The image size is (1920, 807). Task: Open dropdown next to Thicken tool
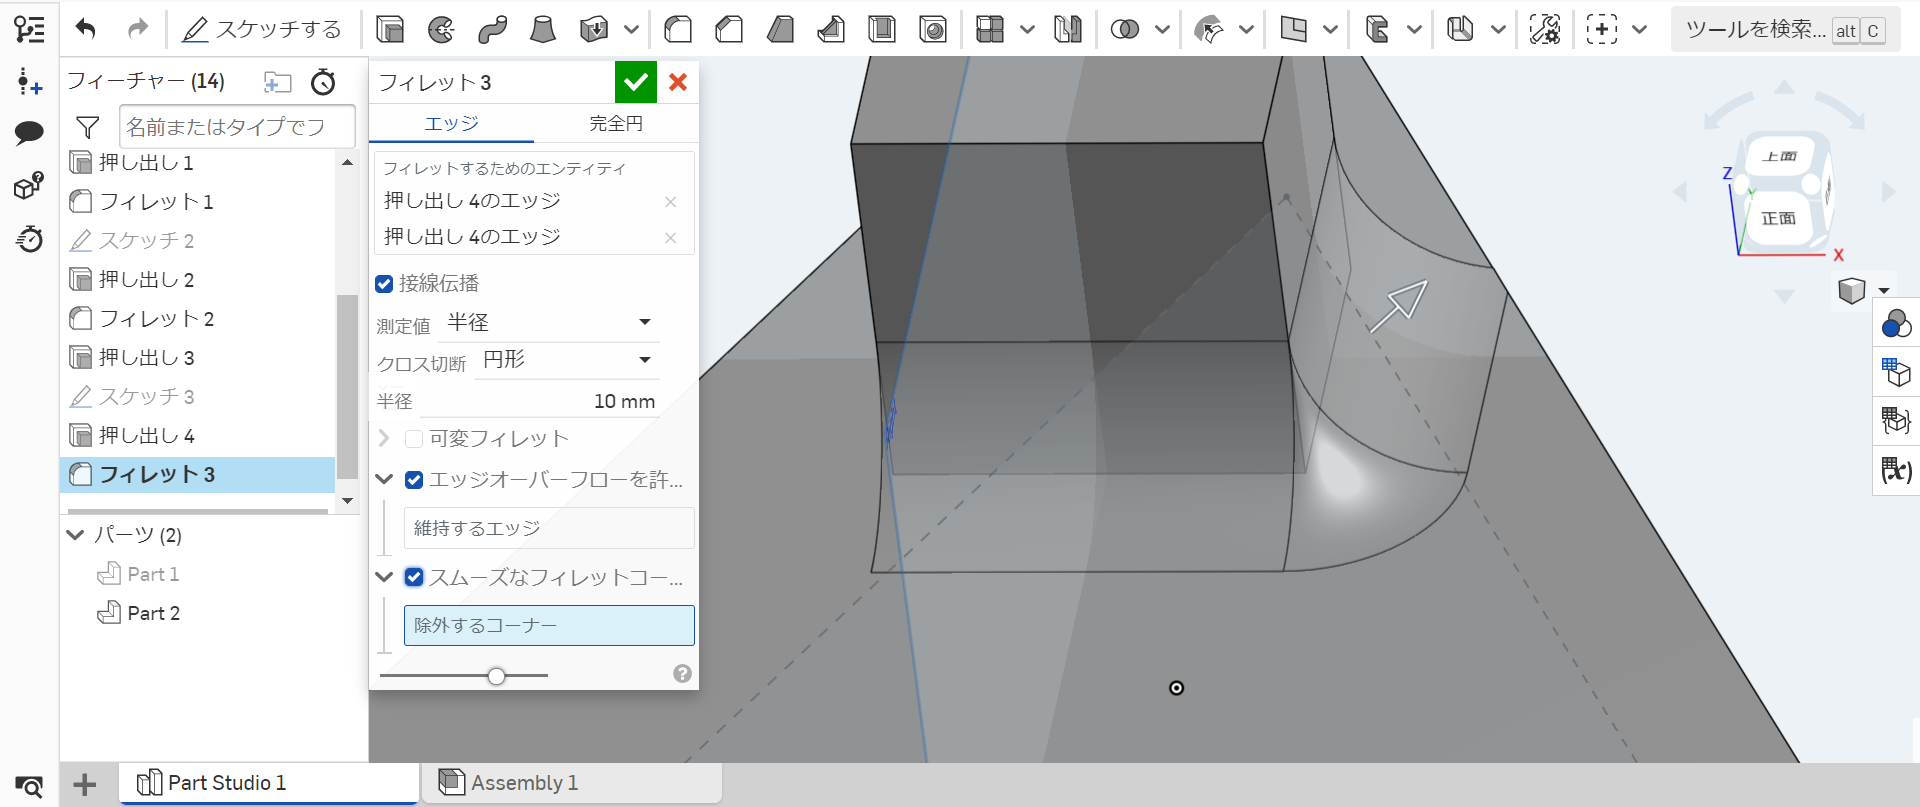(631, 30)
